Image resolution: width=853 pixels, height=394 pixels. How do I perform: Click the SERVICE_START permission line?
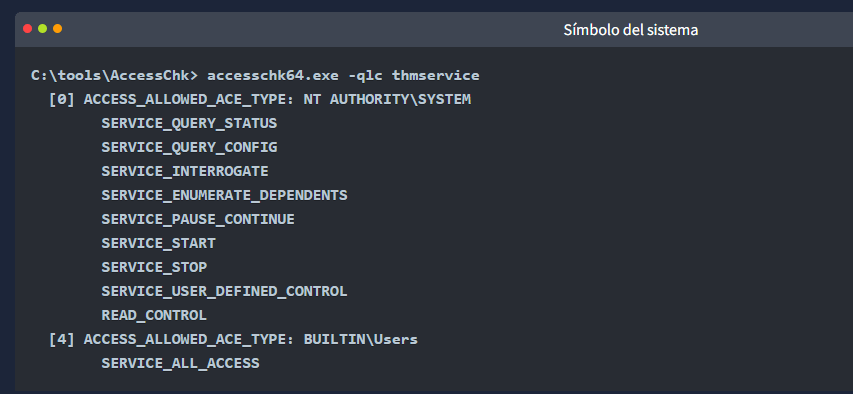click(x=158, y=243)
